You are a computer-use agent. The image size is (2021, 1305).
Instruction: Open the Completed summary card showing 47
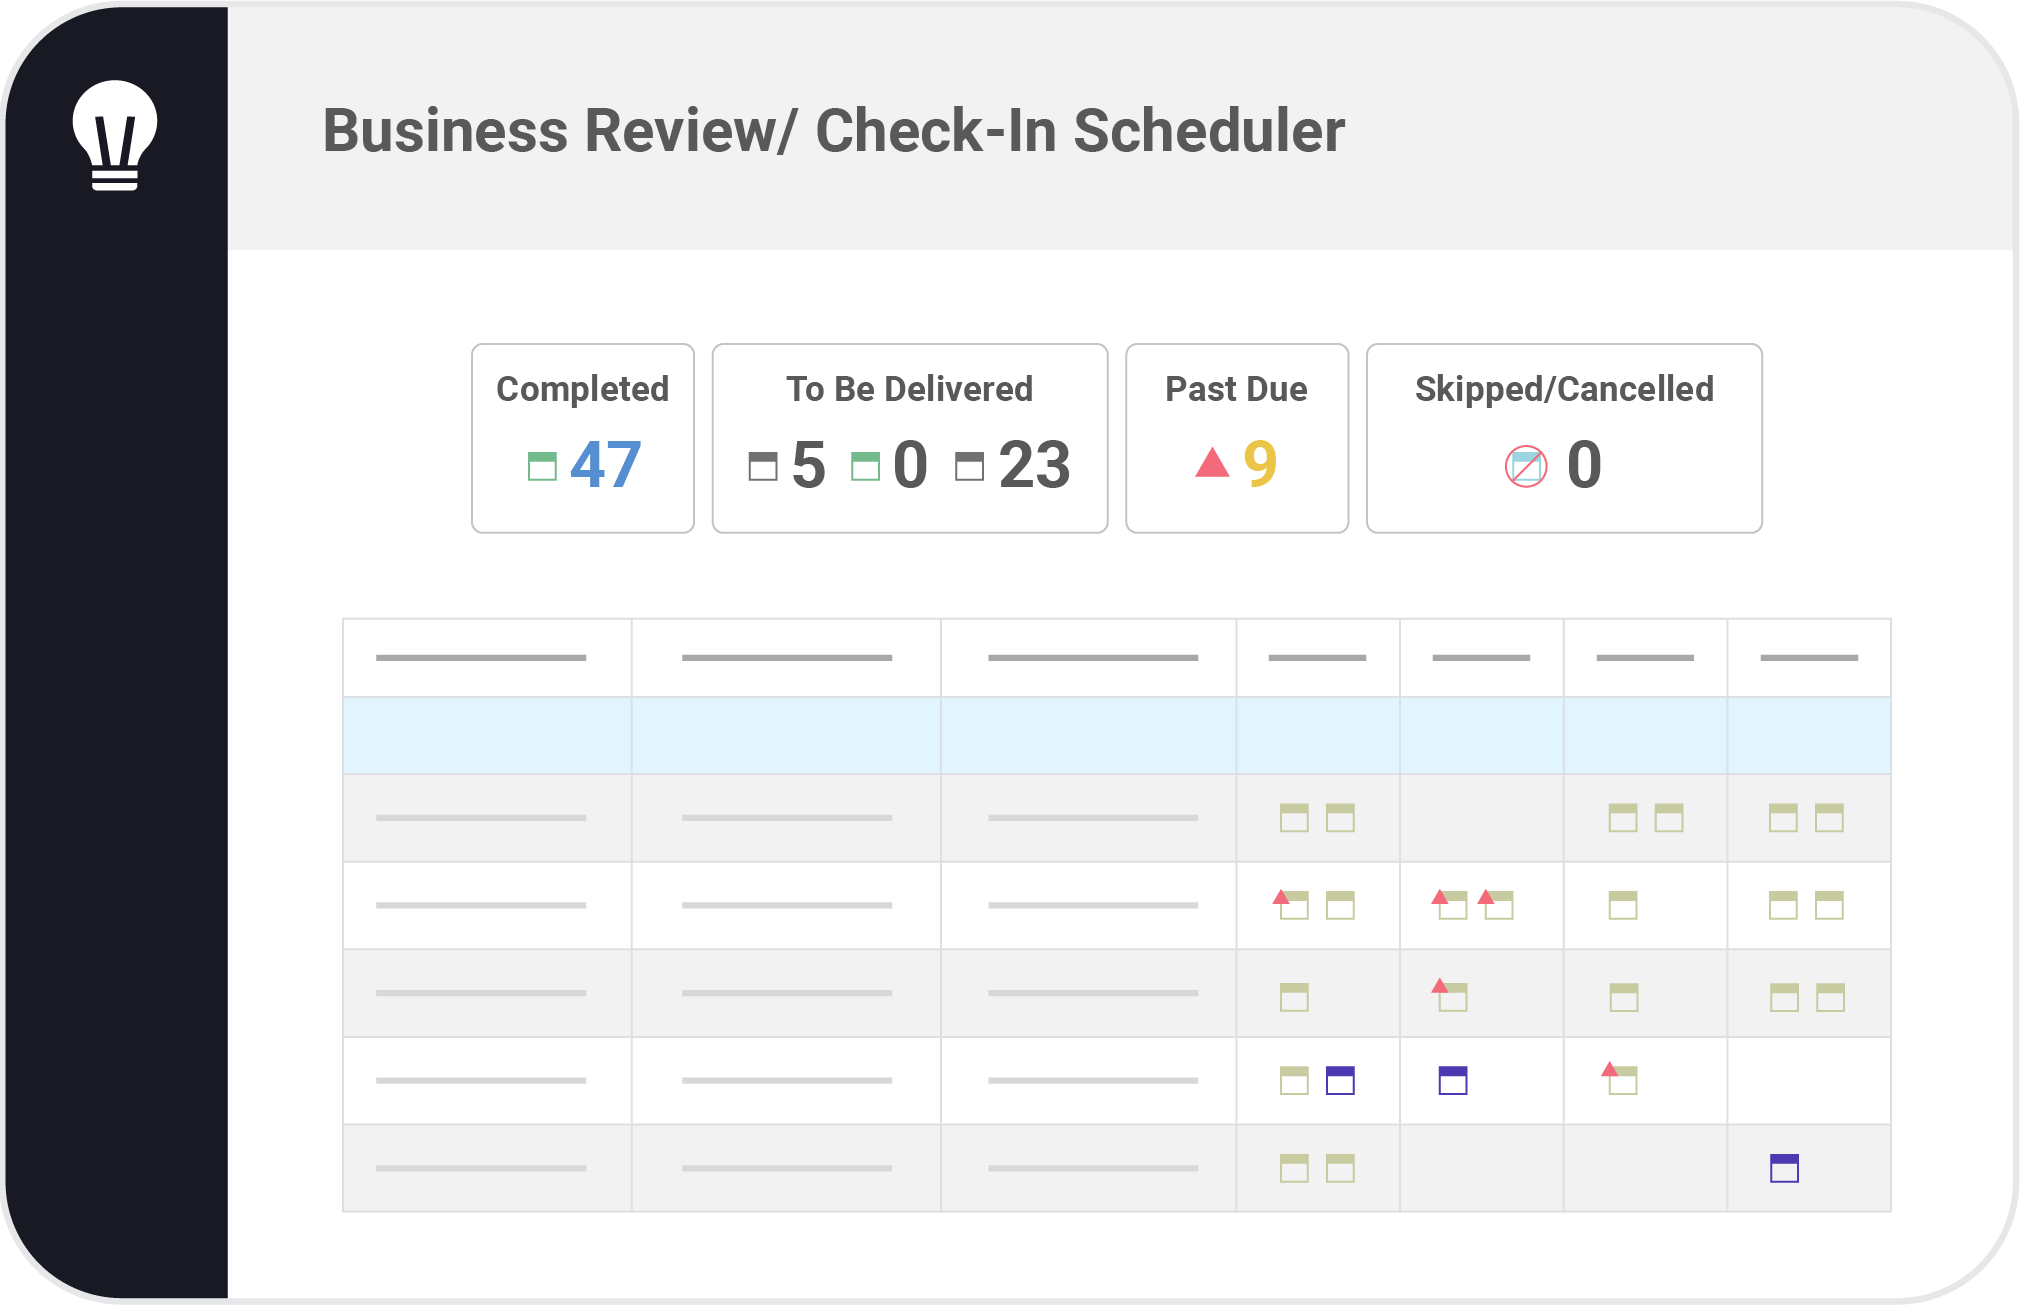tap(583, 438)
